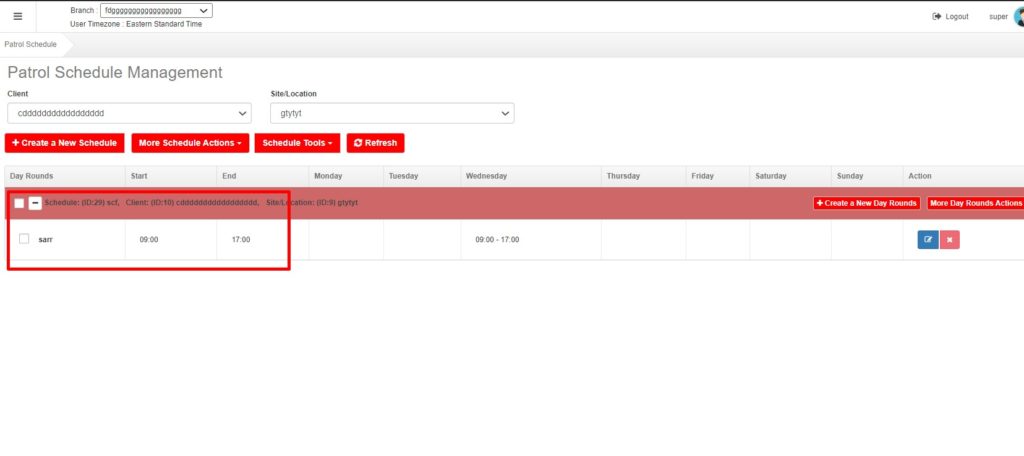Select the sarr day round checkbox
Image resolution: width=1024 pixels, height=456 pixels.
point(24,239)
